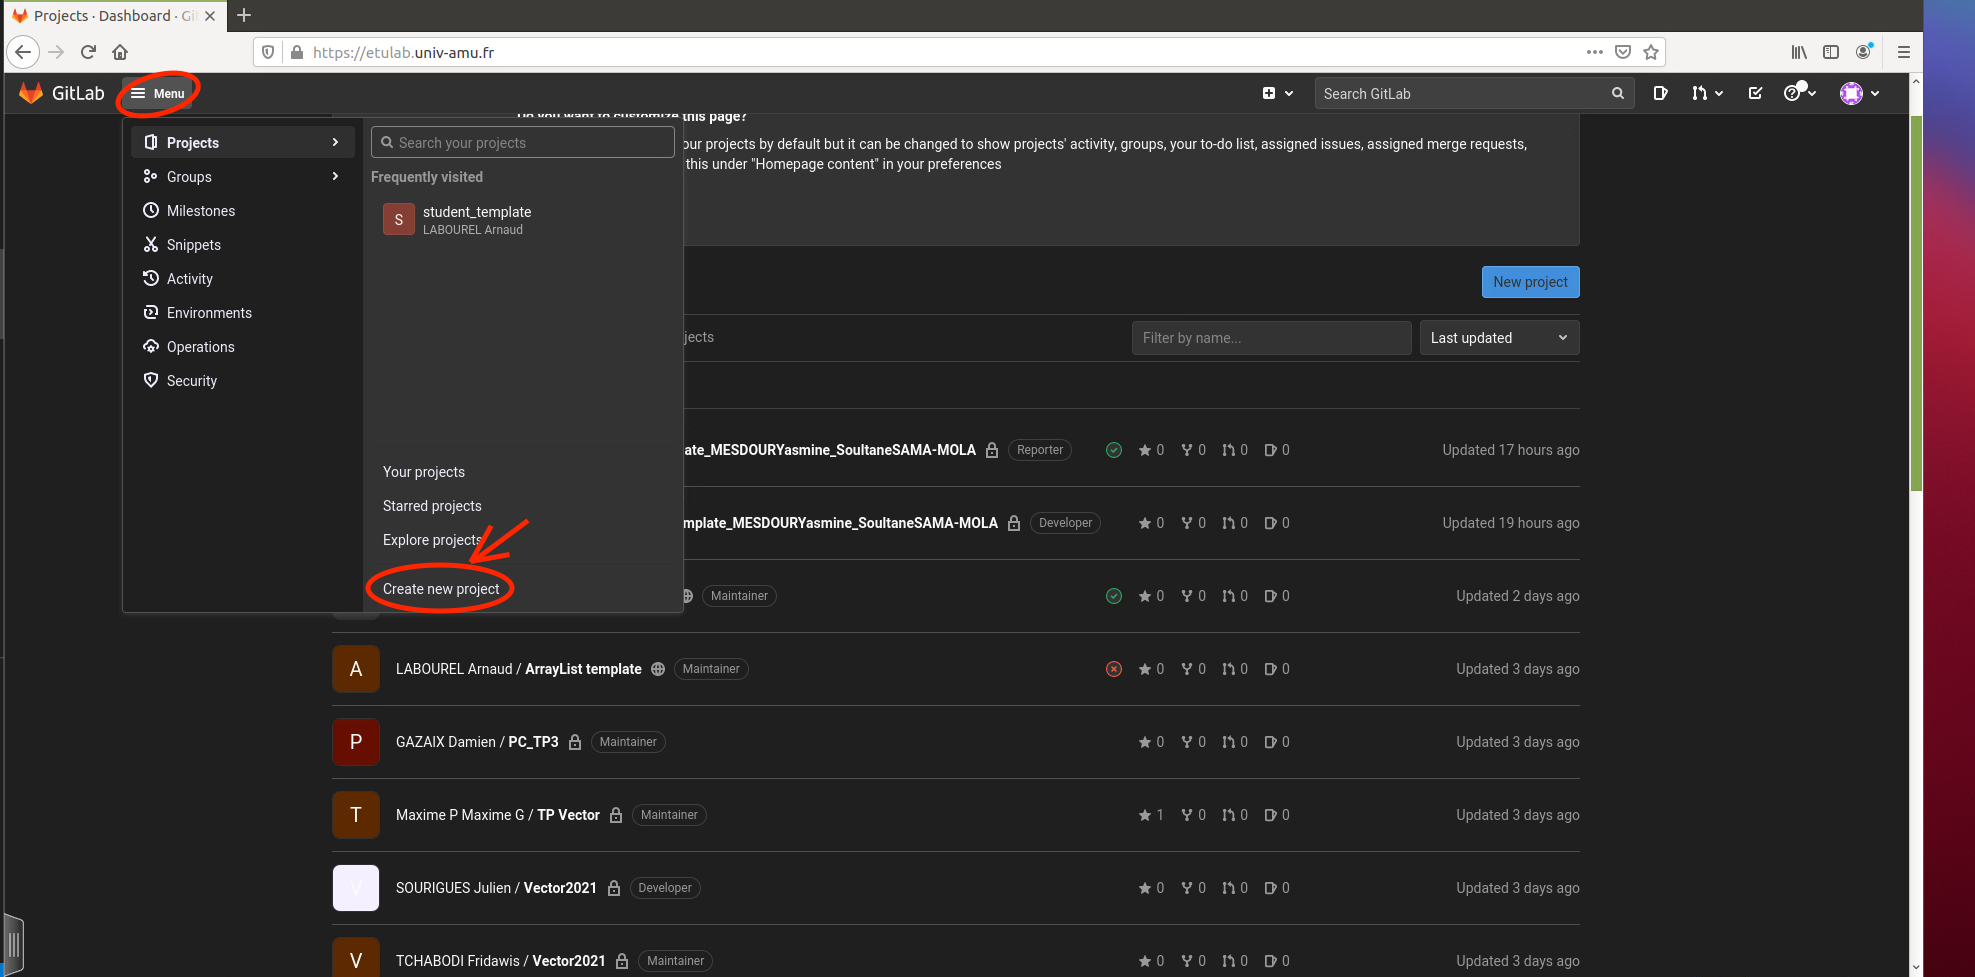Click the search magnifier in Search GitLab
Screen dimensions: 1975x977
tap(1617, 93)
